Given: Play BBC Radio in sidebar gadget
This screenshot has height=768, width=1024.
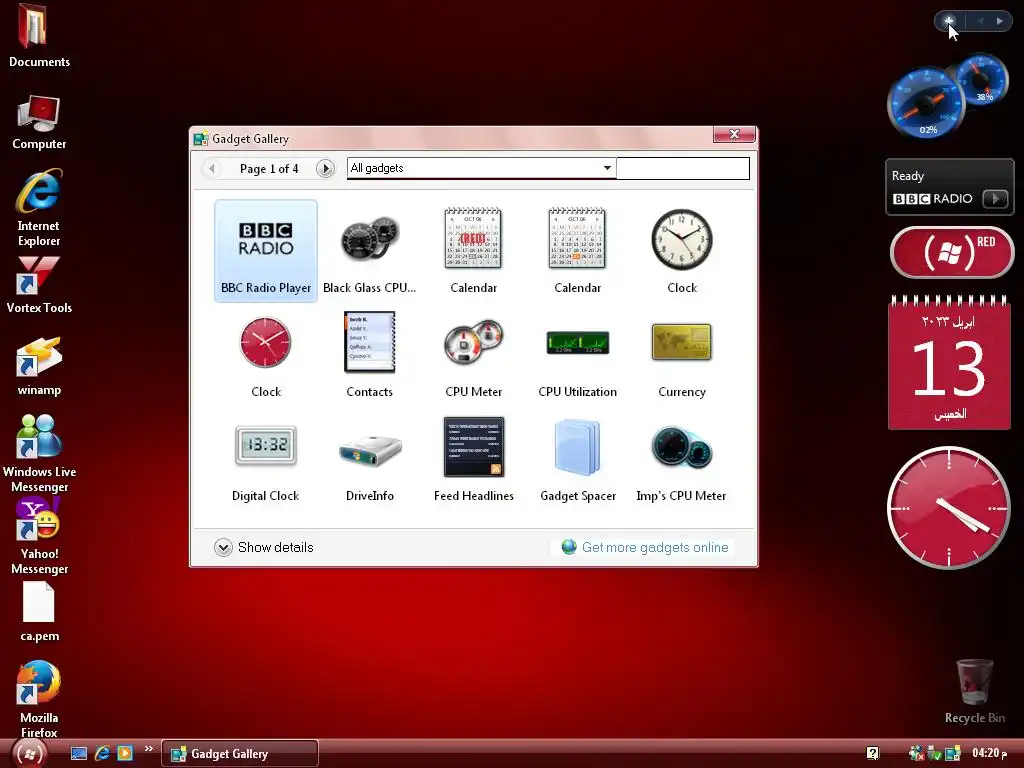Looking at the screenshot, I should point(995,198).
